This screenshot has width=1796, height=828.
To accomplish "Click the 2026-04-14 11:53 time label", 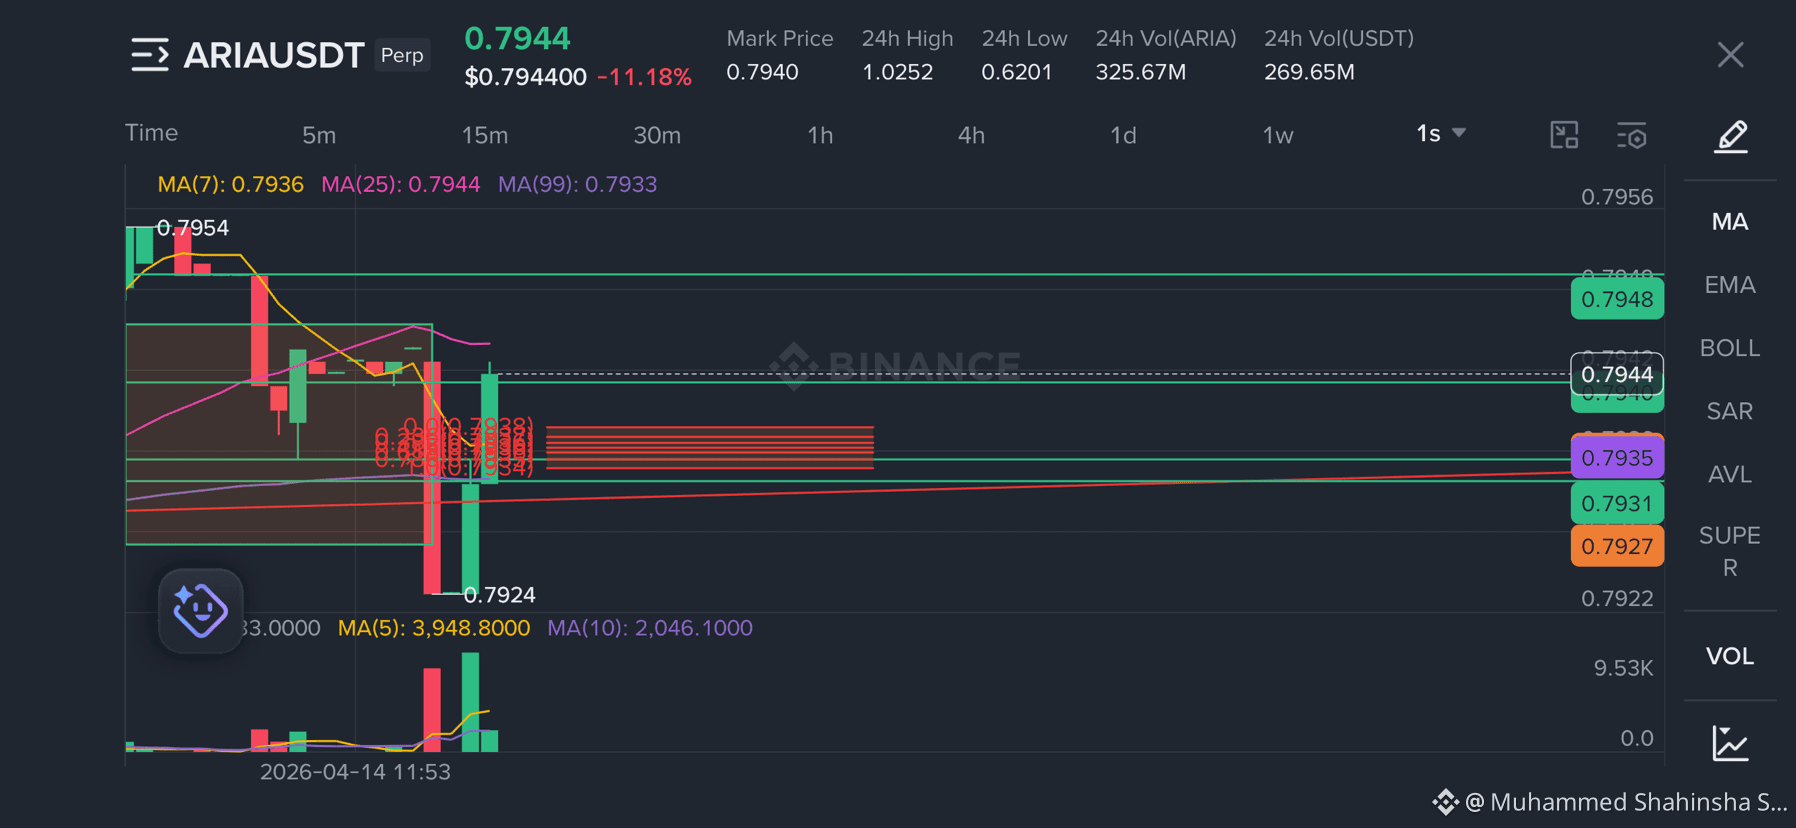I will click(355, 772).
